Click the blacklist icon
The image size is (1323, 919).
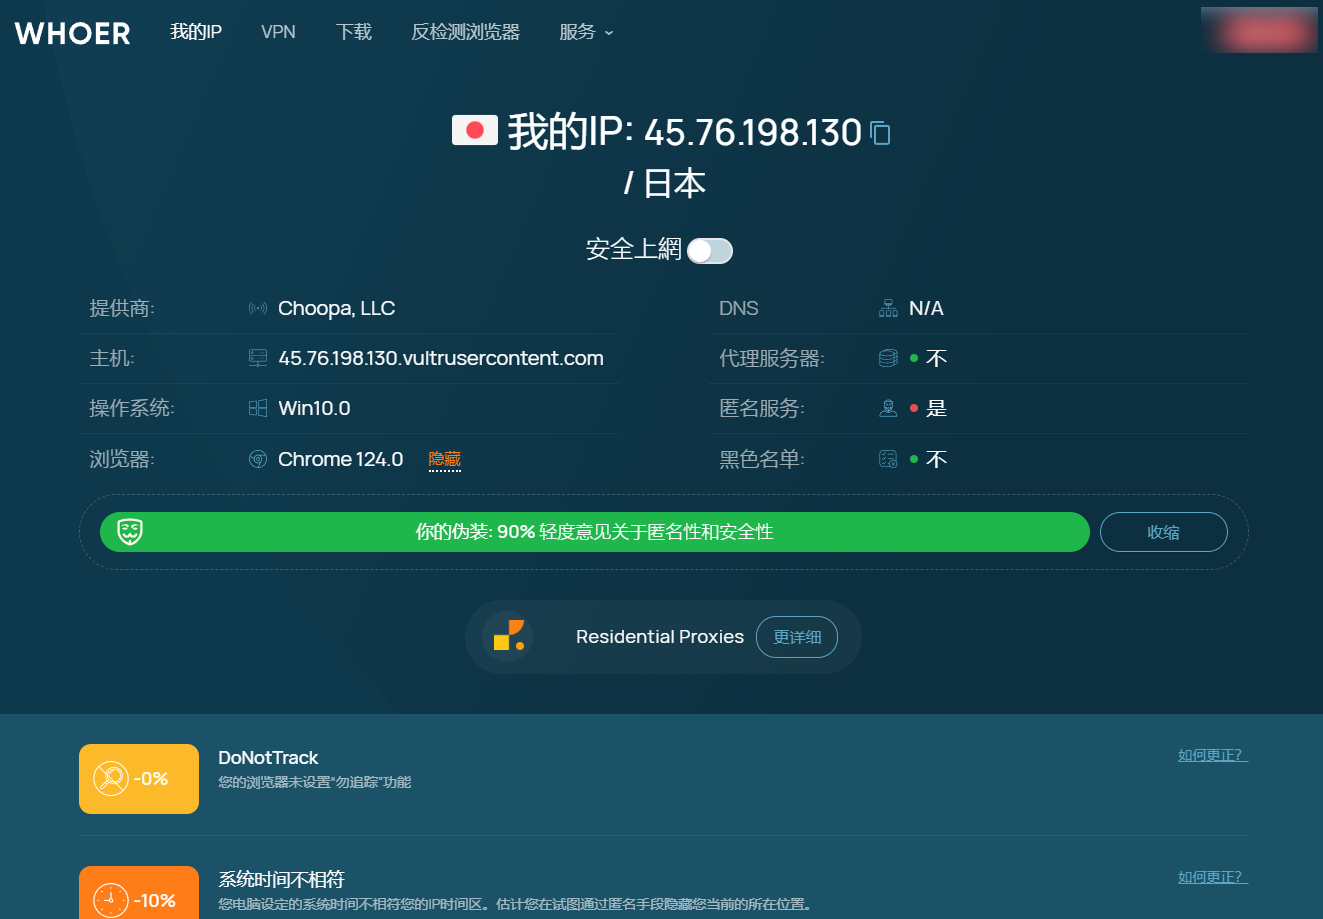(x=888, y=459)
